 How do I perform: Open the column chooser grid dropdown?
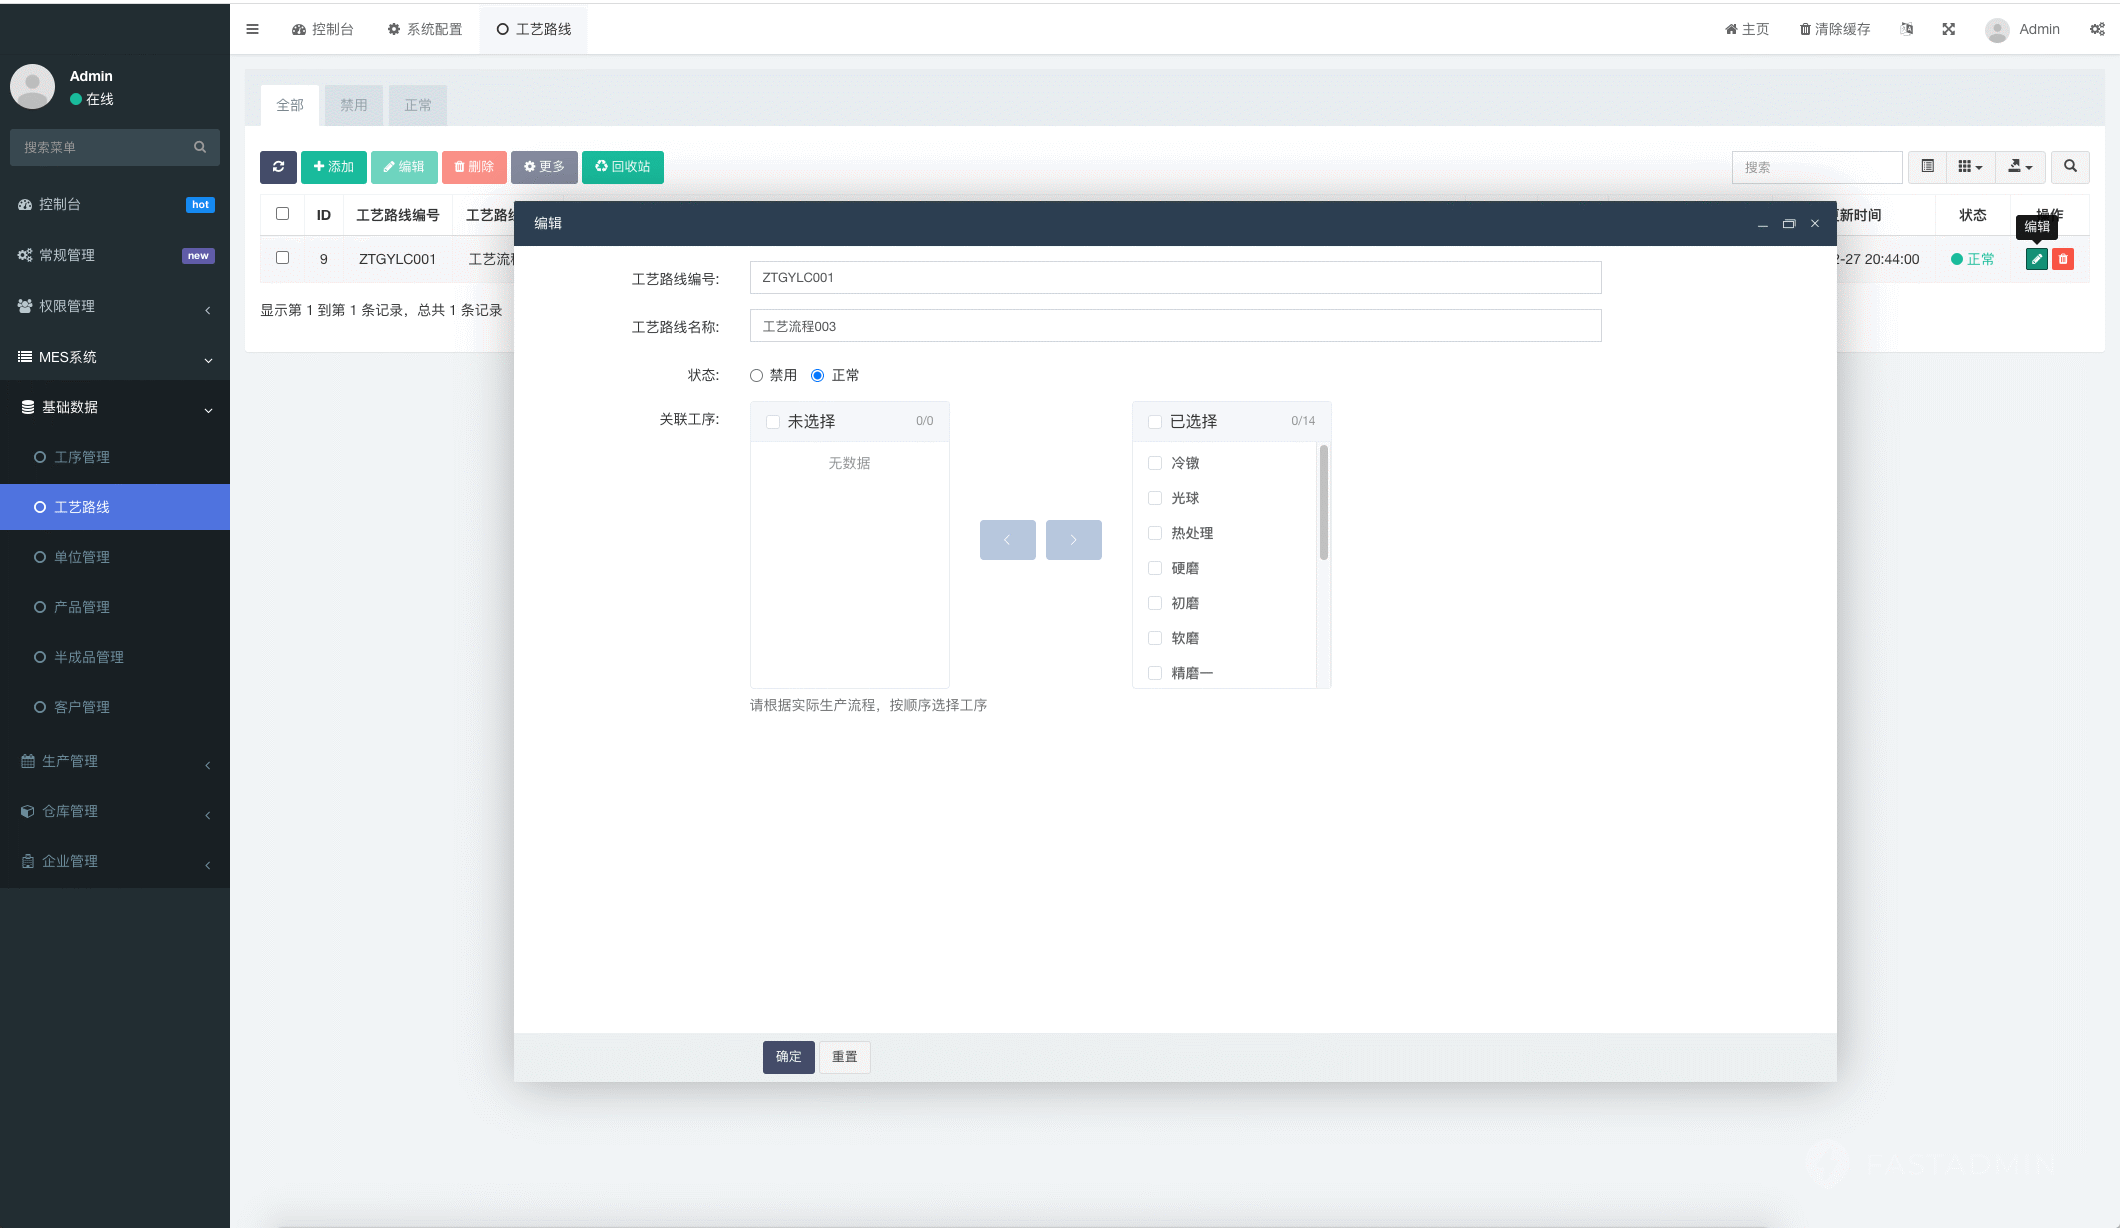1970,167
